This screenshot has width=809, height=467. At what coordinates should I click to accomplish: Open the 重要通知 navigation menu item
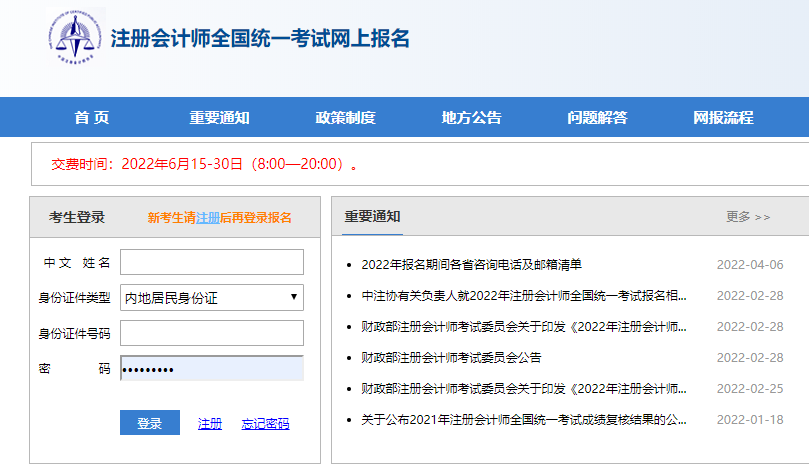click(x=219, y=118)
